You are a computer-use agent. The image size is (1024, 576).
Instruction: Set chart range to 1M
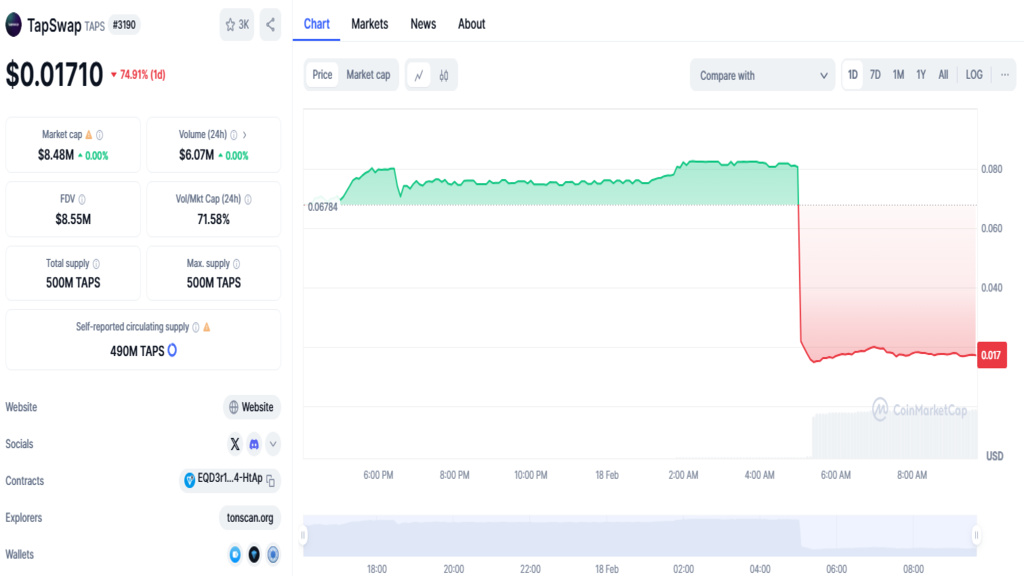click(899, 75)
